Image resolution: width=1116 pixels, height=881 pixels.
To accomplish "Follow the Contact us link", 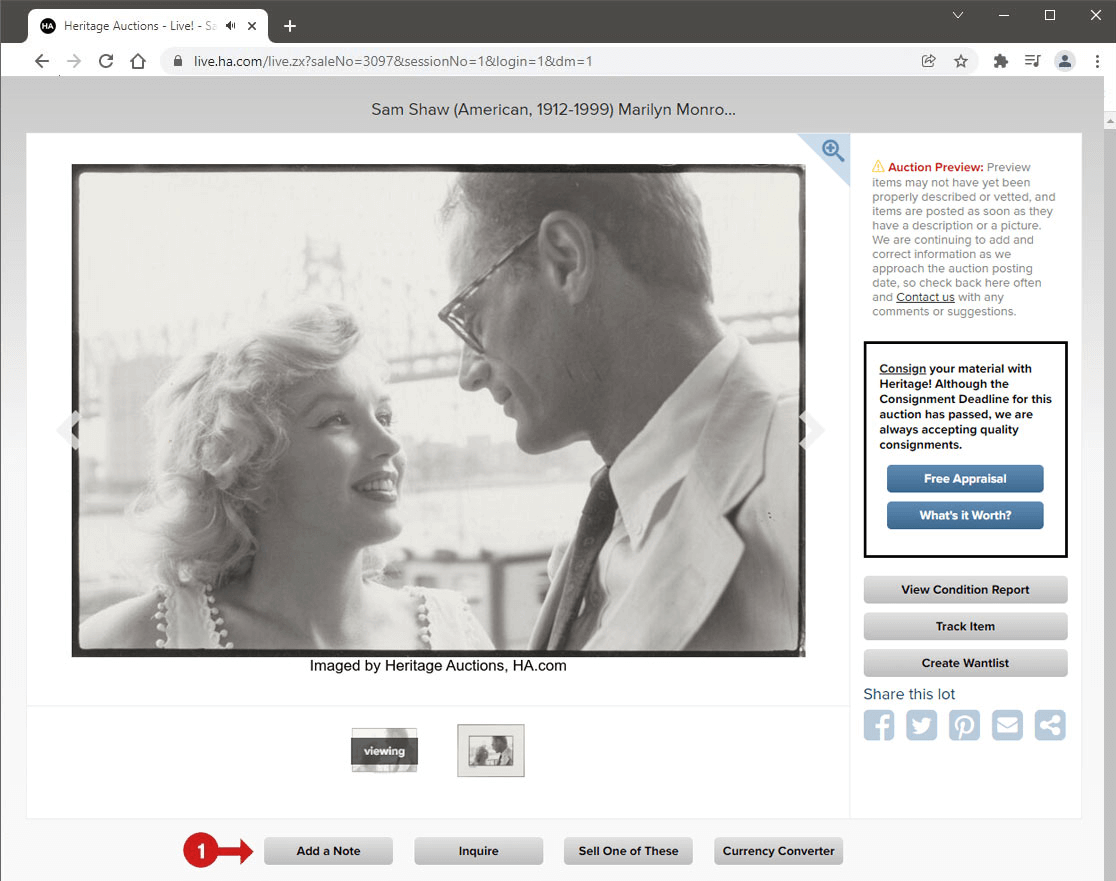I will coord(925,297).
